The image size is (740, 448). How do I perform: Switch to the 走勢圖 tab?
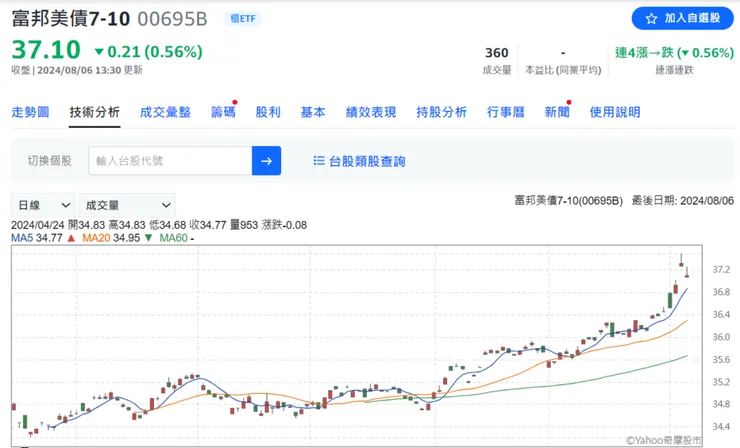click(30, 112)
